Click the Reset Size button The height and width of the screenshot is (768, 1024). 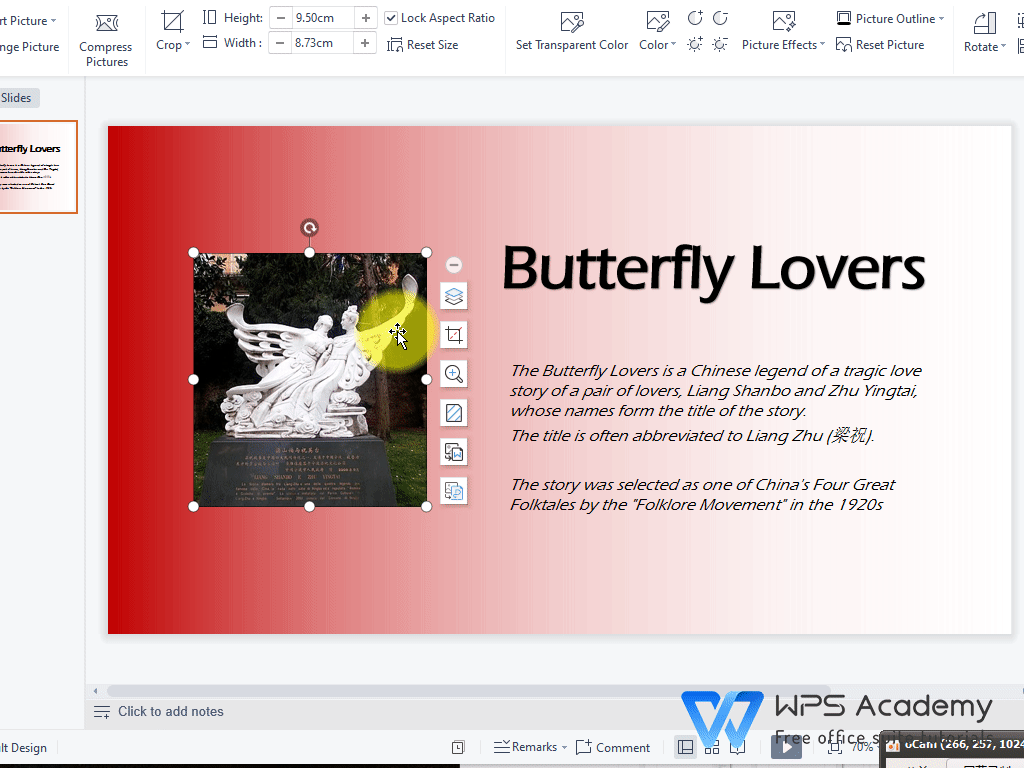(423, 44)
